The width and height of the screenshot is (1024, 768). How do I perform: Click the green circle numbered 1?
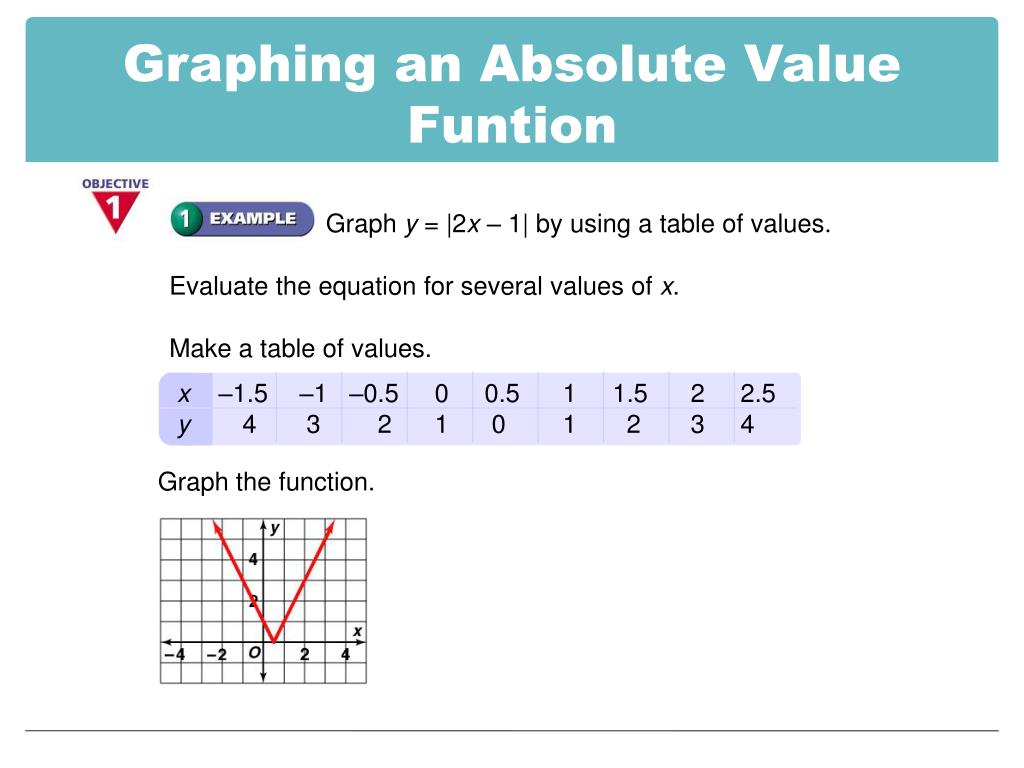[185, 219]
